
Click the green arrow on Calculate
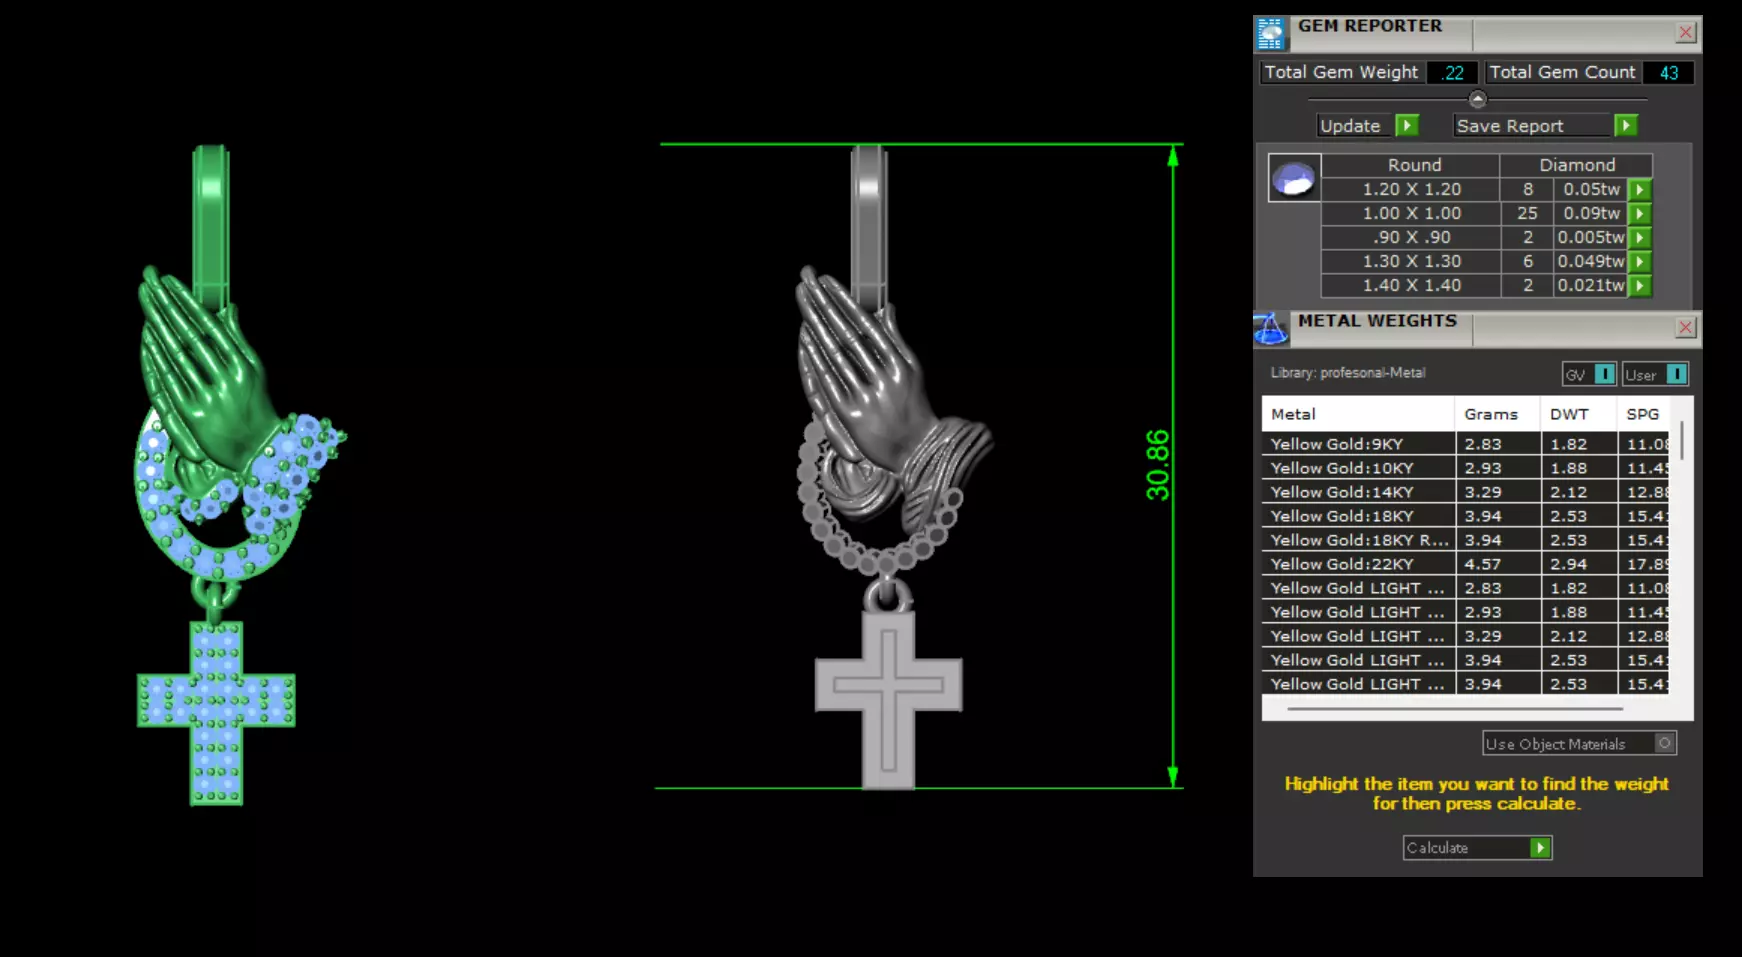tap(1540, 848)
